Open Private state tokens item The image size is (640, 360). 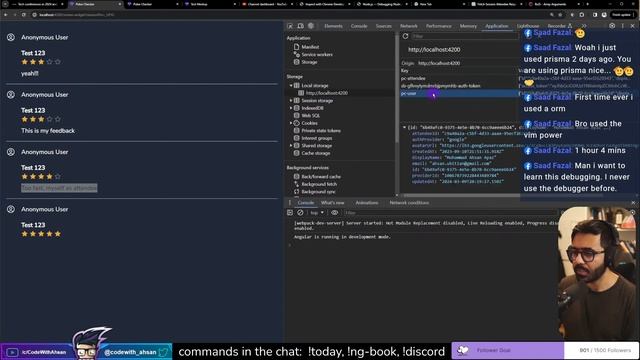point(321,131)
